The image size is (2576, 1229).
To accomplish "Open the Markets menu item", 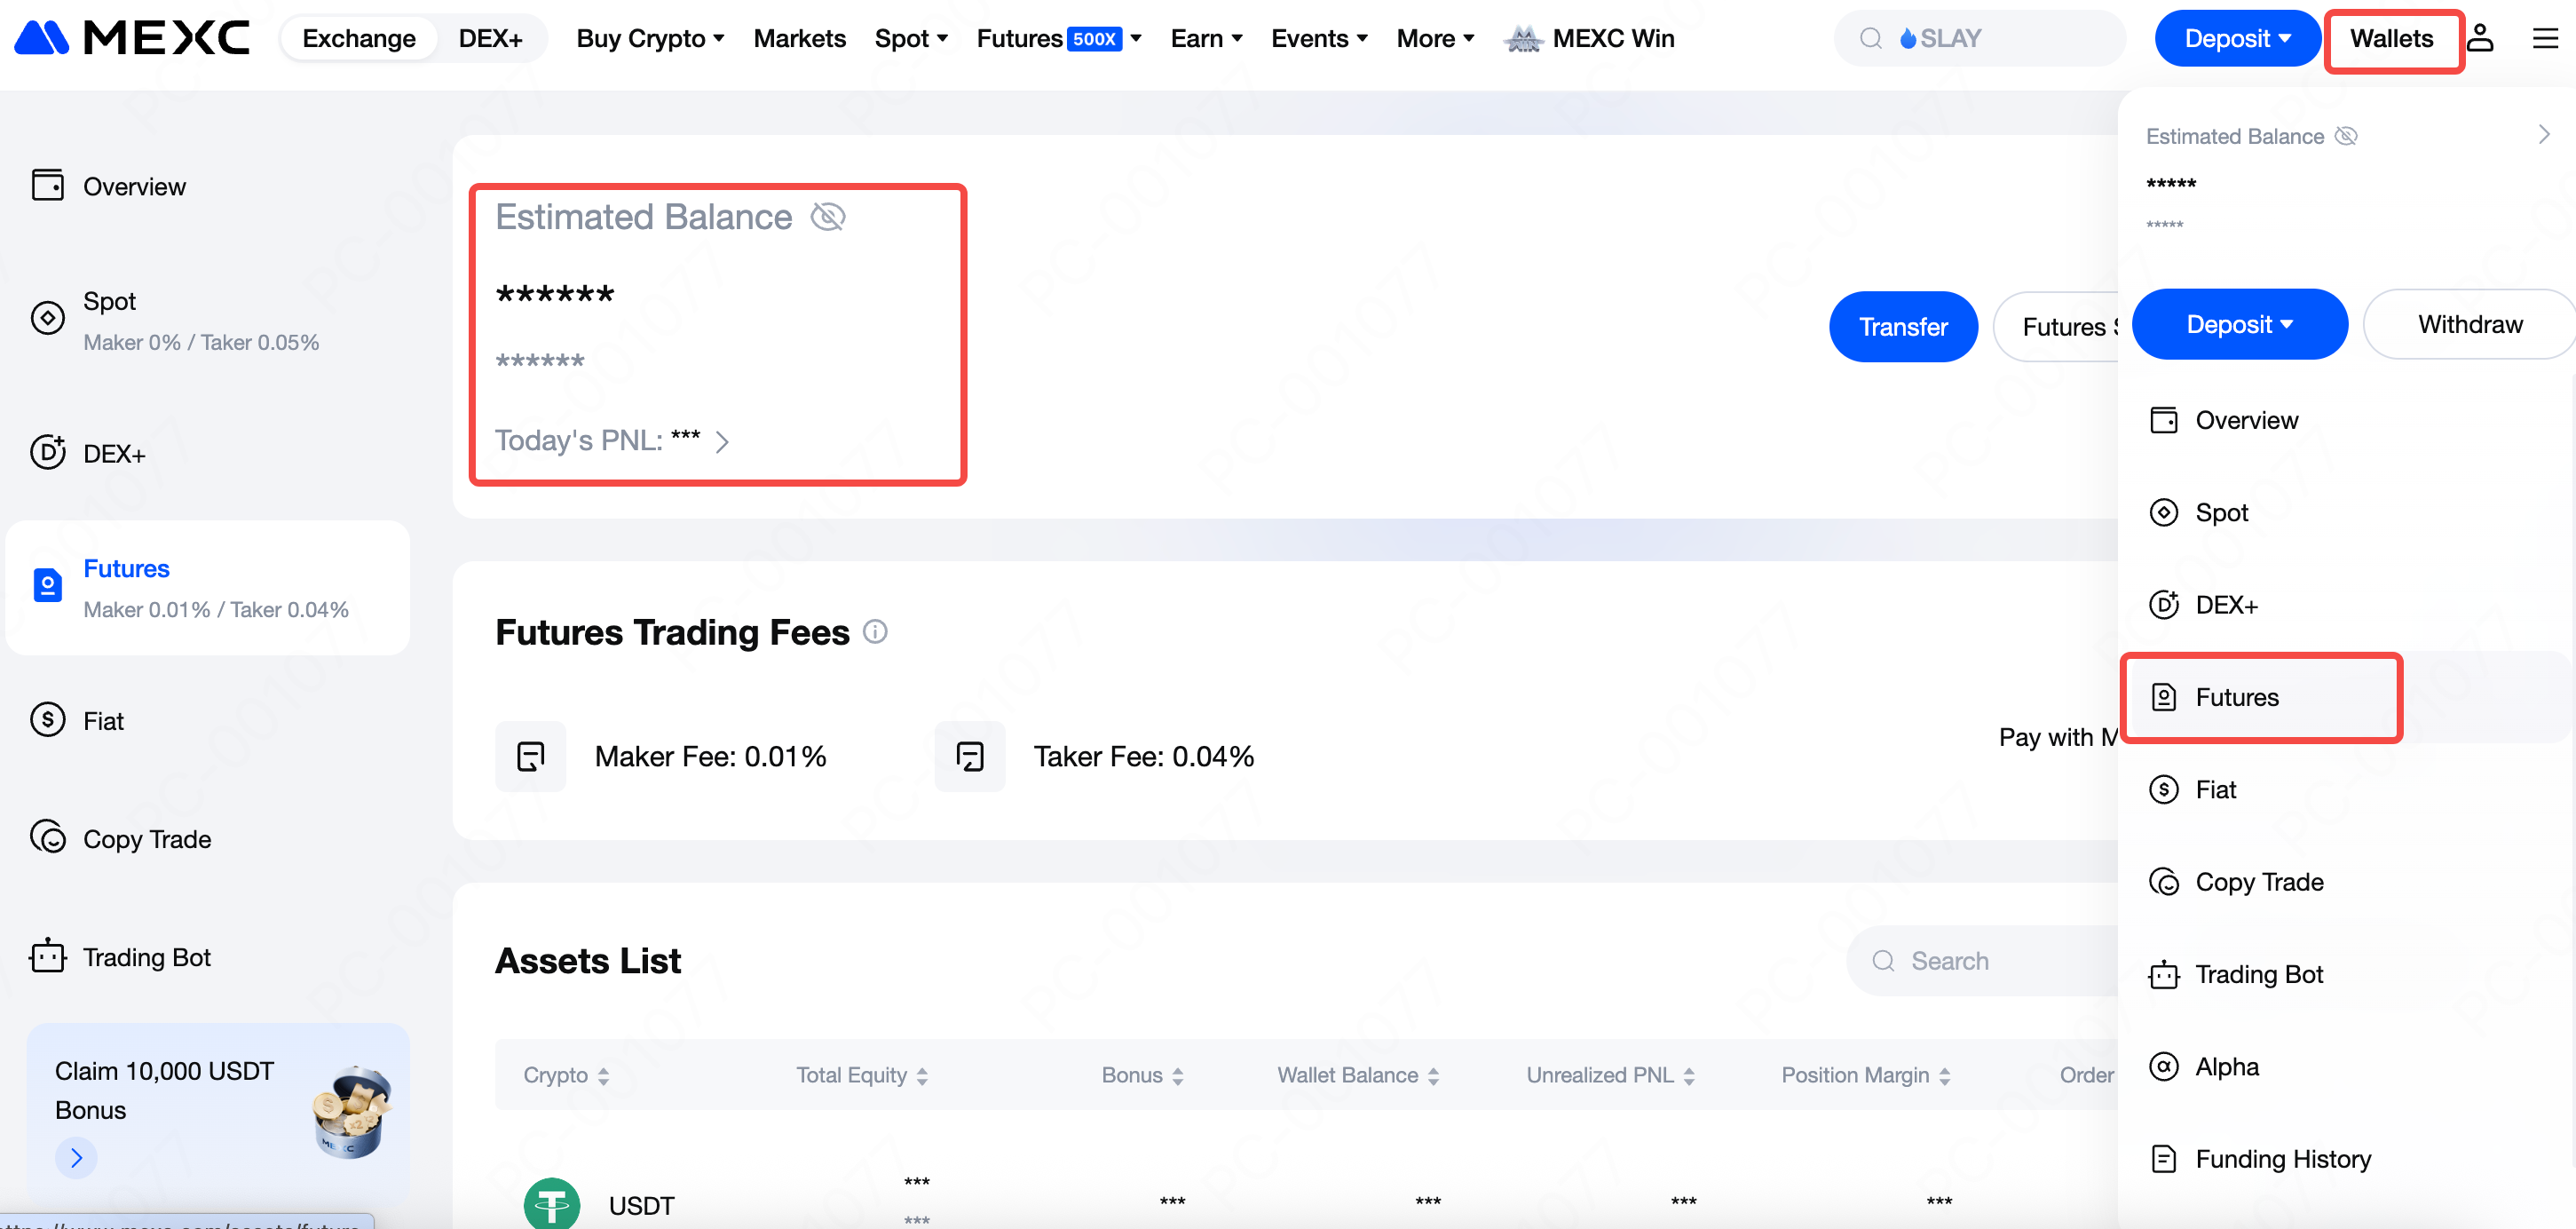I will tap(799, 38).
